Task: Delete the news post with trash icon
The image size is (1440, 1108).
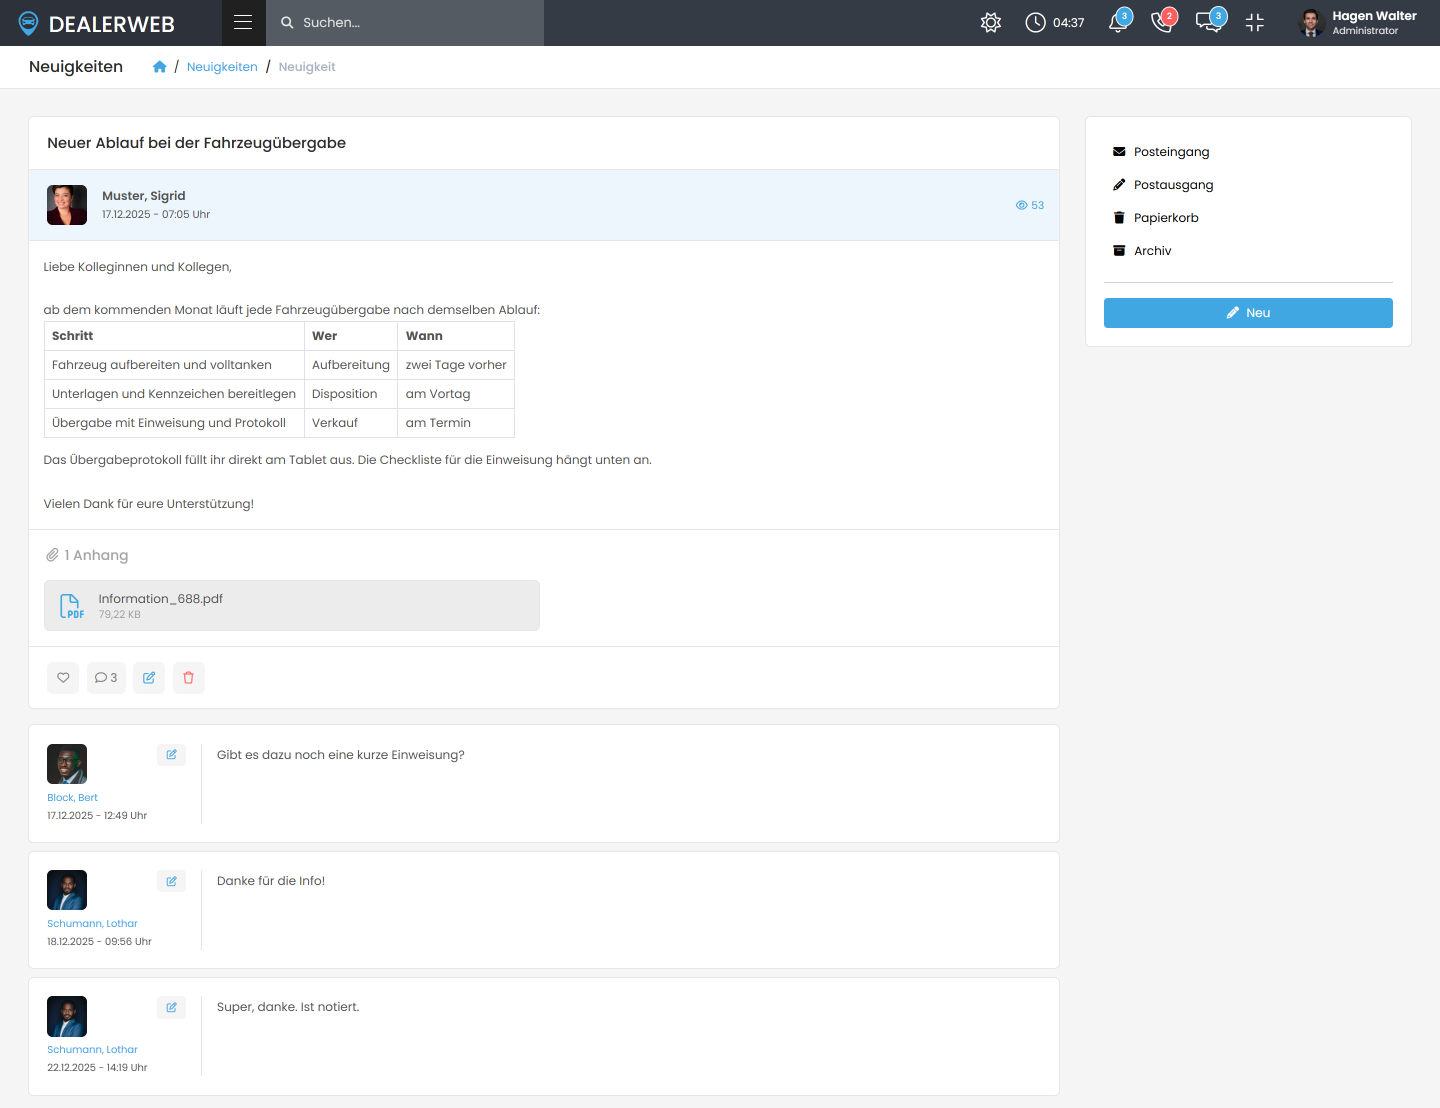Action: tap(189, 678)
